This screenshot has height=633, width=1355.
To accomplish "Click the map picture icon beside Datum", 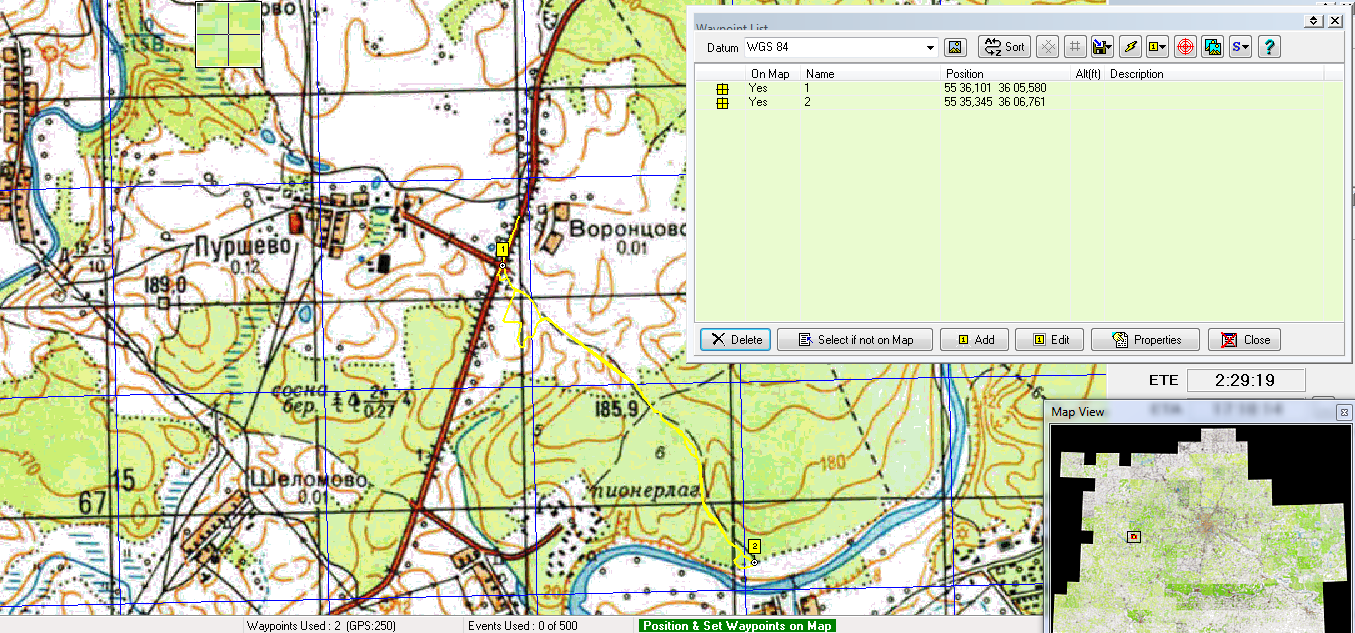I will click(x=955, y=47).
